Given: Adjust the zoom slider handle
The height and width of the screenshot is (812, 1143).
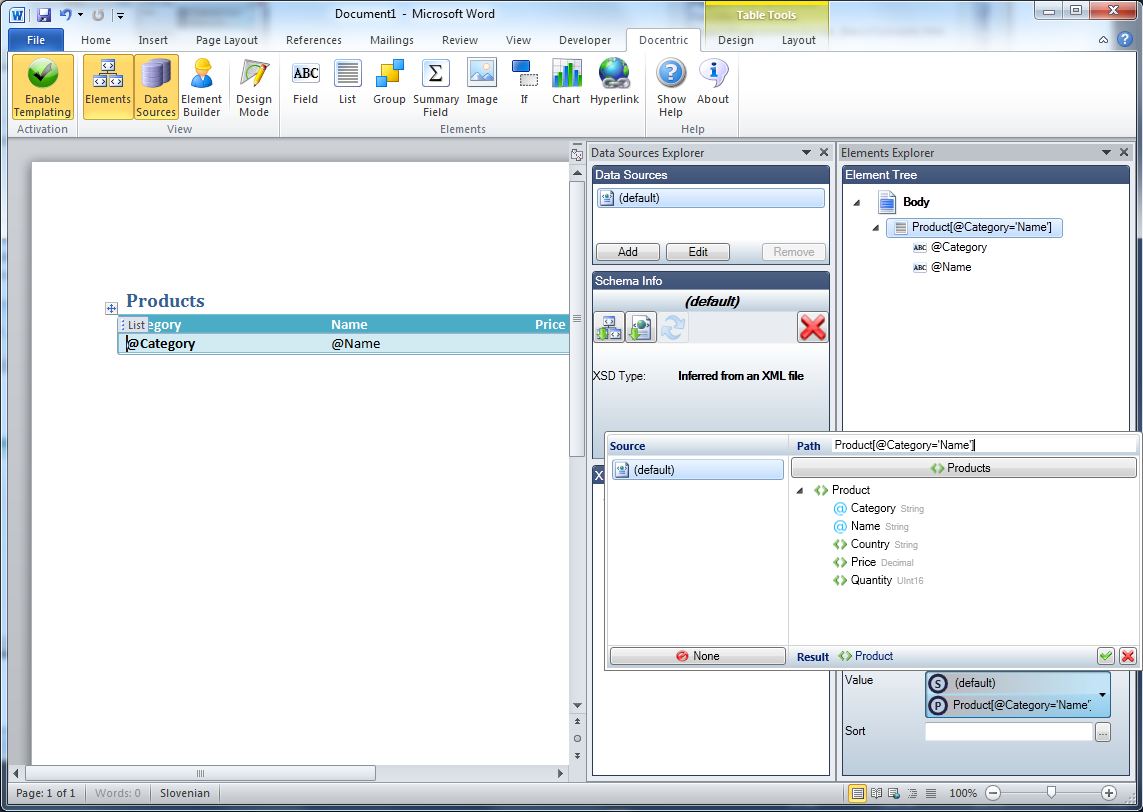Looking at the screenshot, I should 1051,793.
